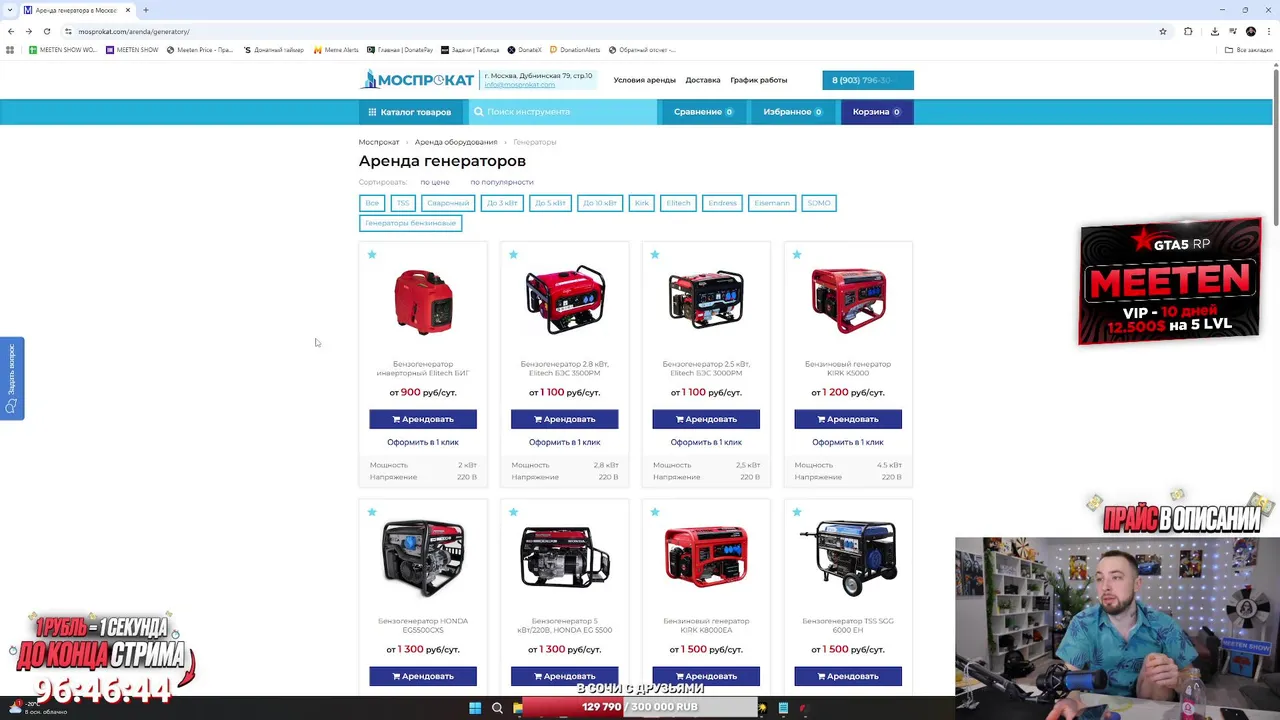Open the Избранное list
Viewport: 1280px width, 720px height.
[x=793, y=112]
